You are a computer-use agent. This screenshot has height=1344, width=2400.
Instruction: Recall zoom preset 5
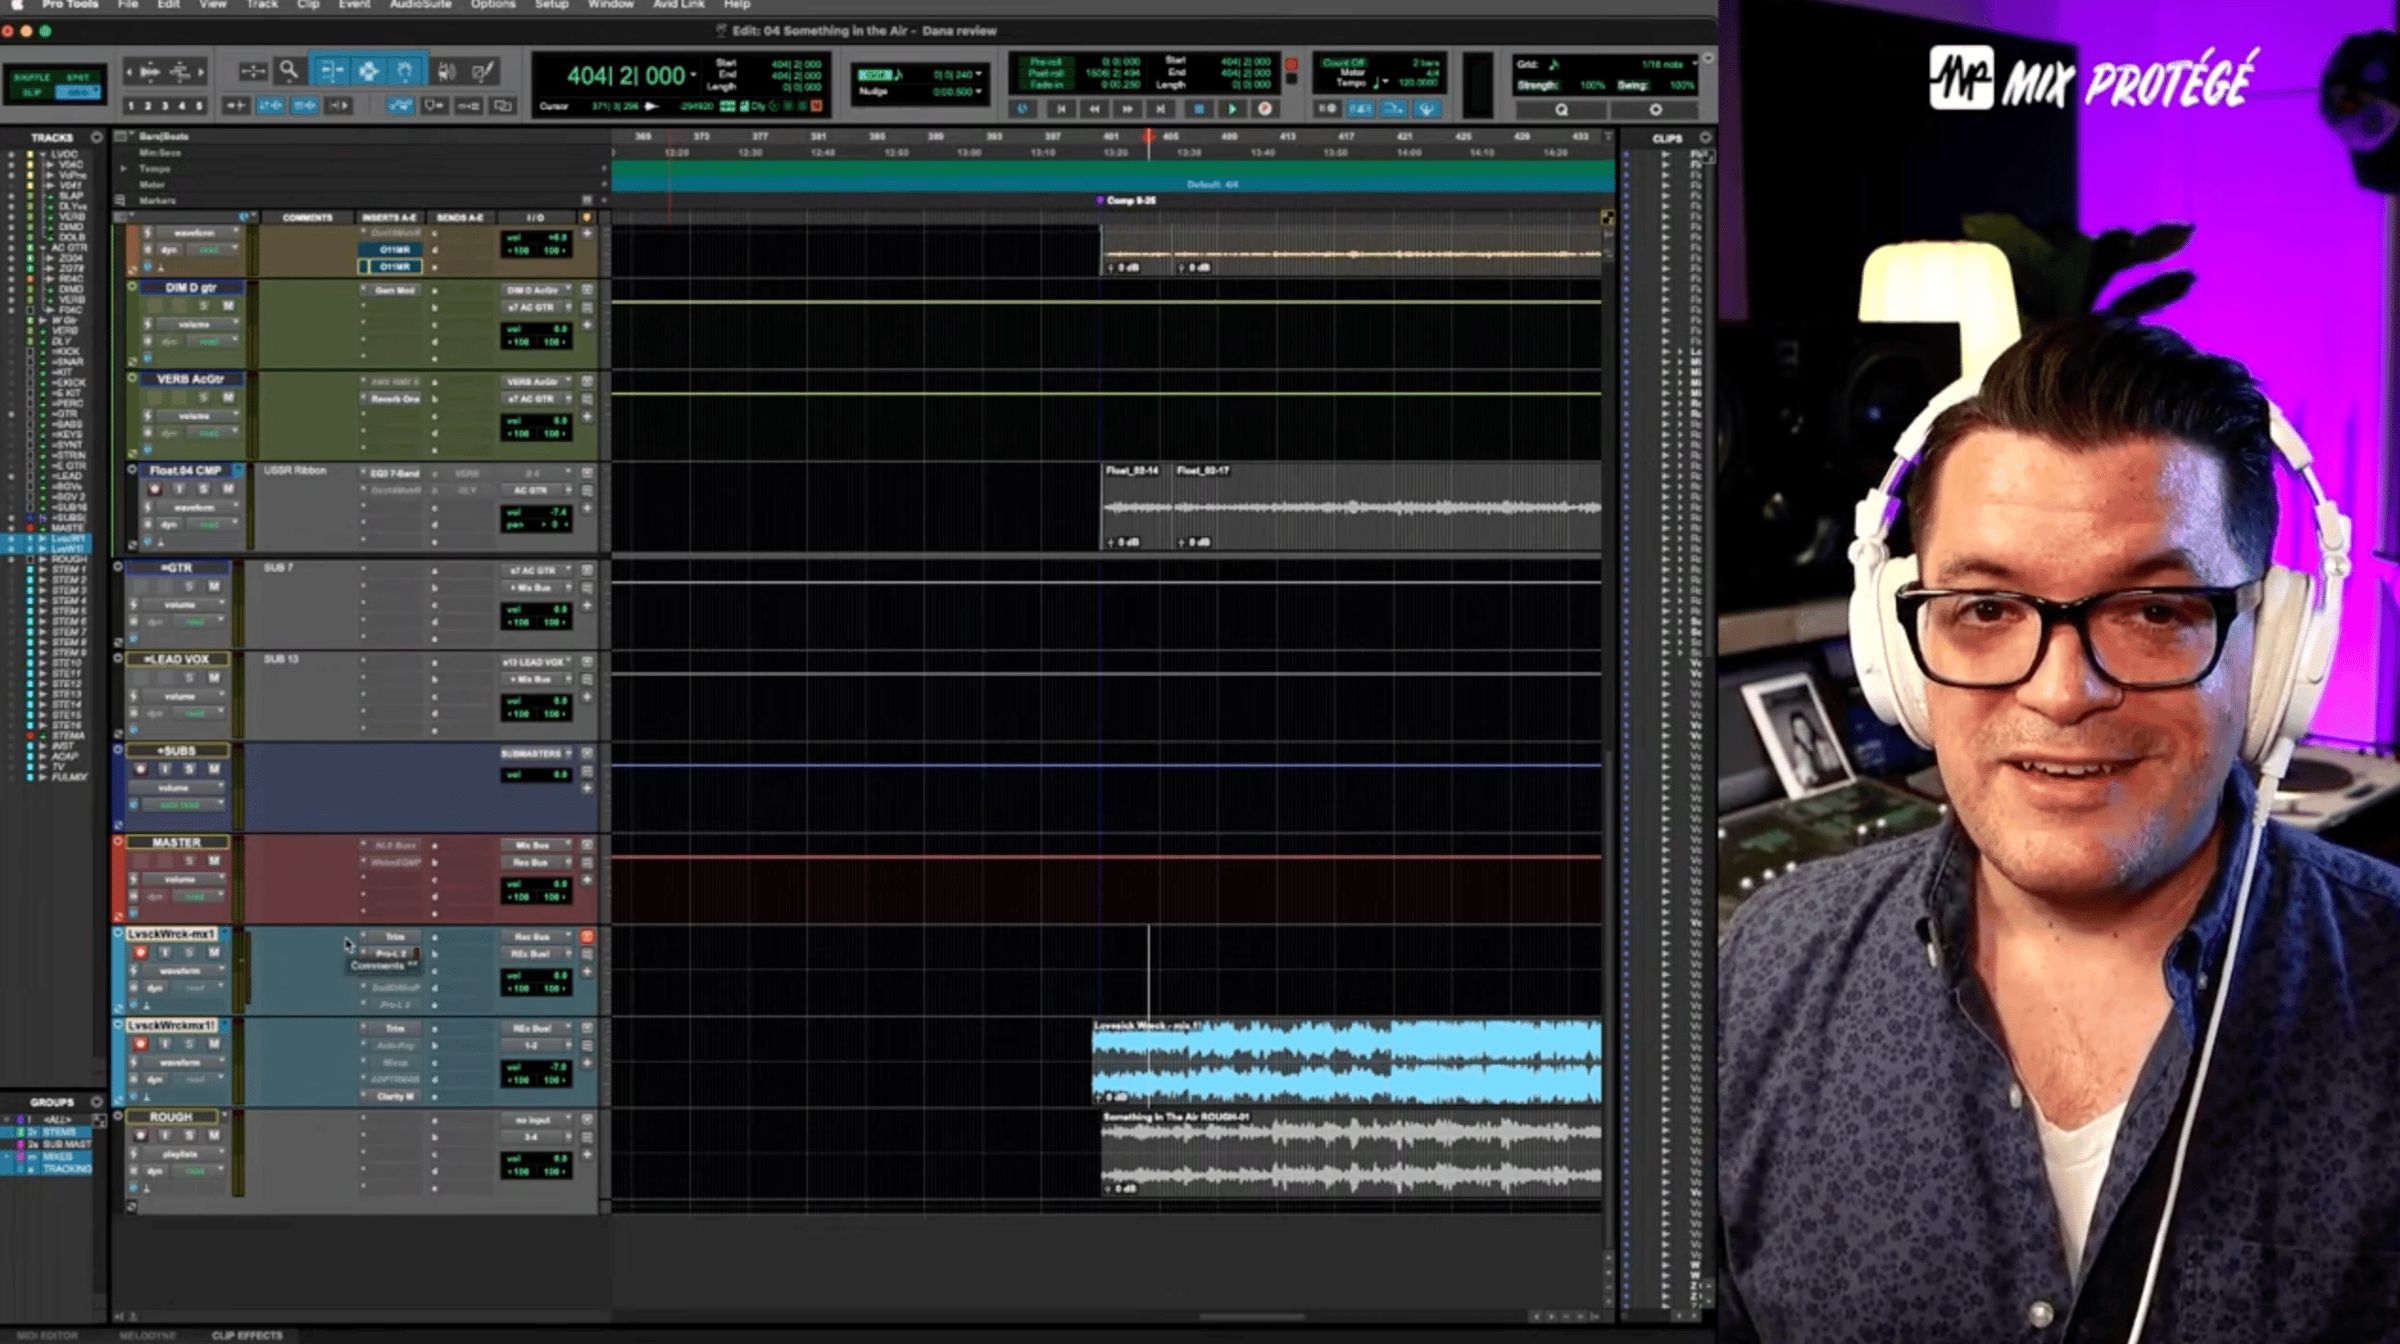(199, 105)
